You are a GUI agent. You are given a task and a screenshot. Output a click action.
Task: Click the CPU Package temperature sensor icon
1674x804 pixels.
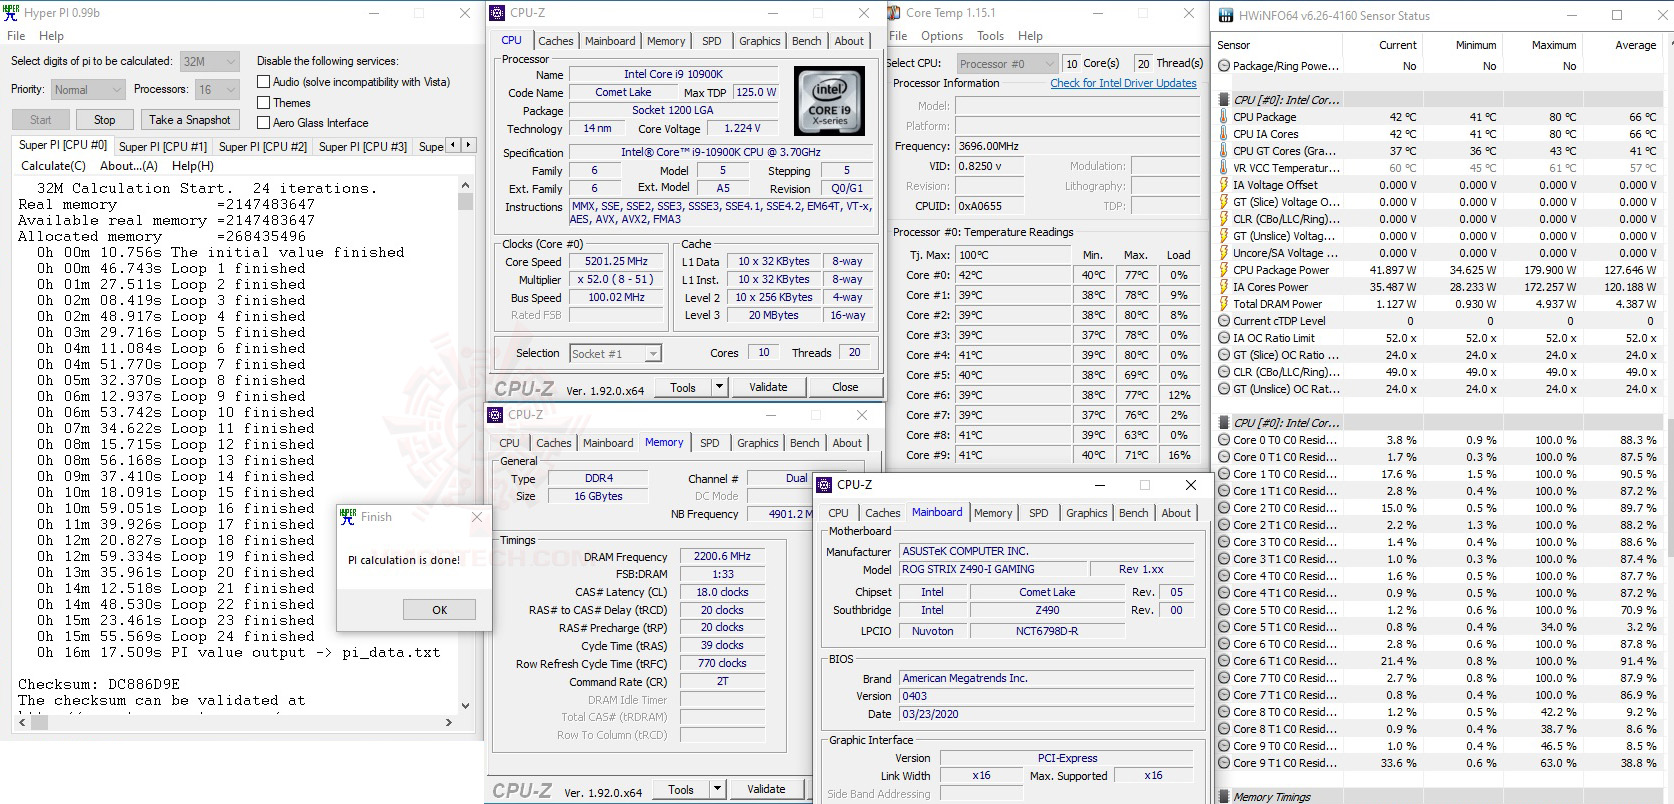pos(1224,117)
